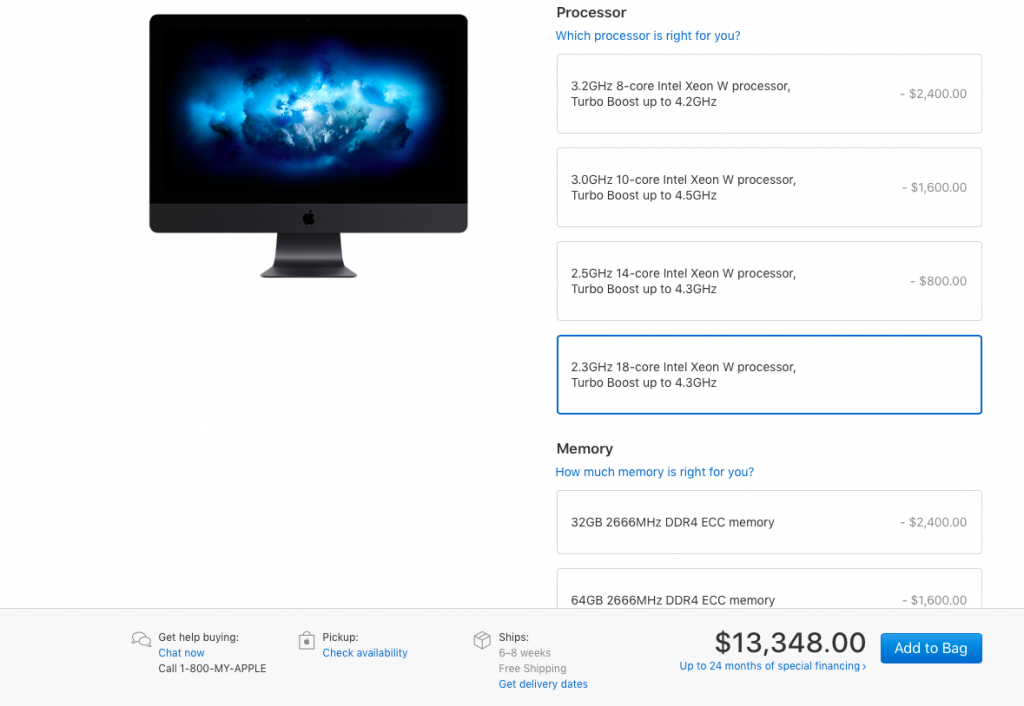Select the 2.5GHz 14-core Xeon W processor
Screen dimensions: 1024x706
[x=769, y=281]
